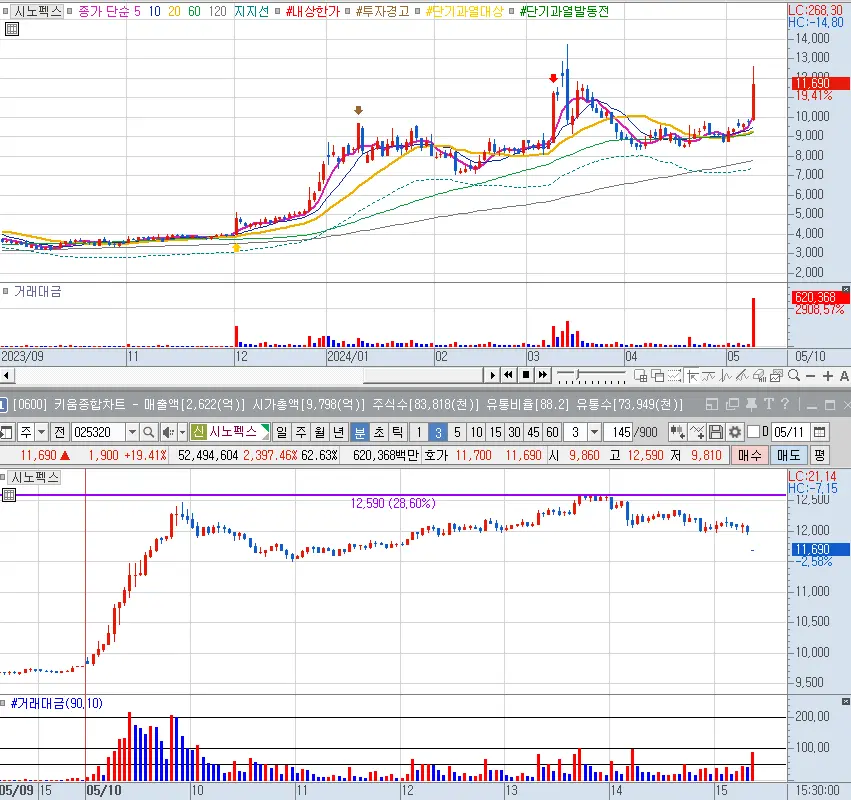The height and width of the screenshot is (800, 851).
Task: Open the calendar picker icon
Action: [820, 433]
